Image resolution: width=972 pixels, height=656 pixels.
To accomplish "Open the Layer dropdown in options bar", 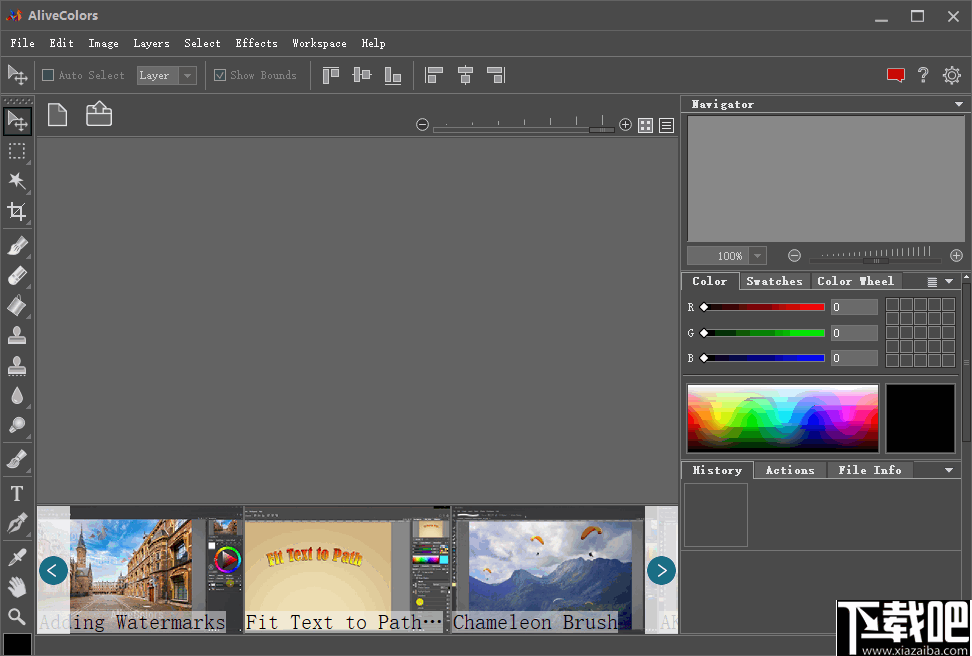I will click(188, 75).
